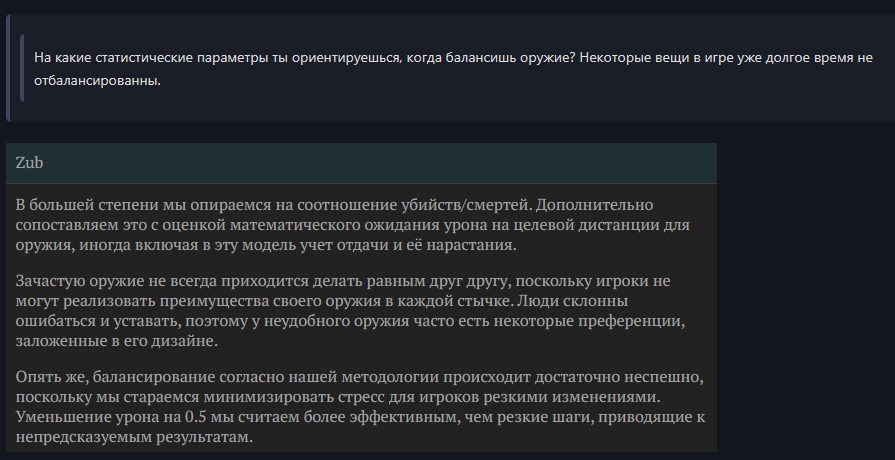Click the paragraph starting "Опять же, балансирование"
The image size is (895, 460).
(360, 407)
